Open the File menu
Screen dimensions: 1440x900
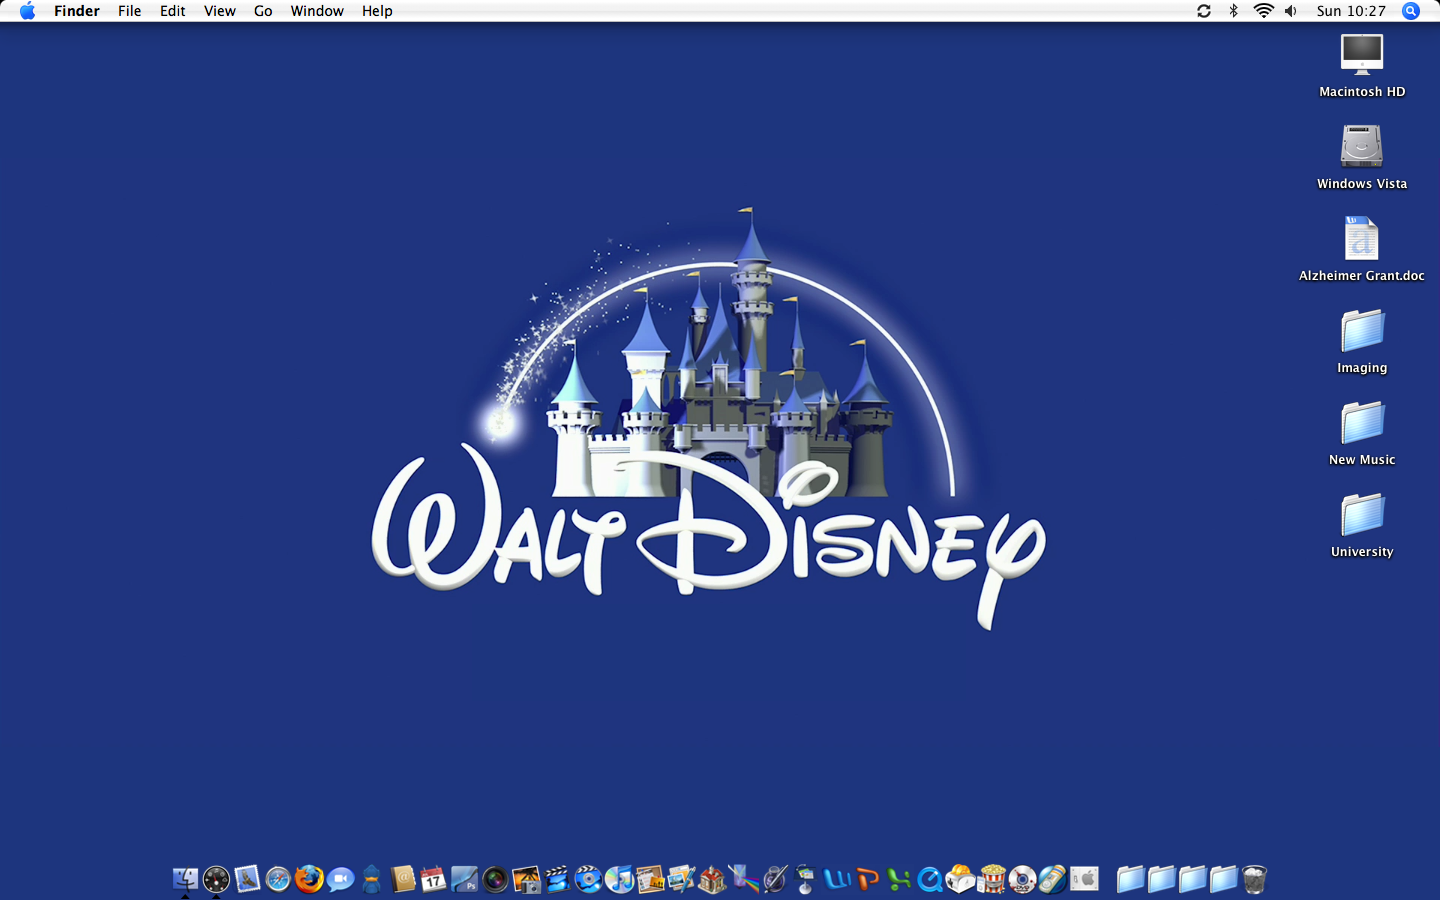129,11
